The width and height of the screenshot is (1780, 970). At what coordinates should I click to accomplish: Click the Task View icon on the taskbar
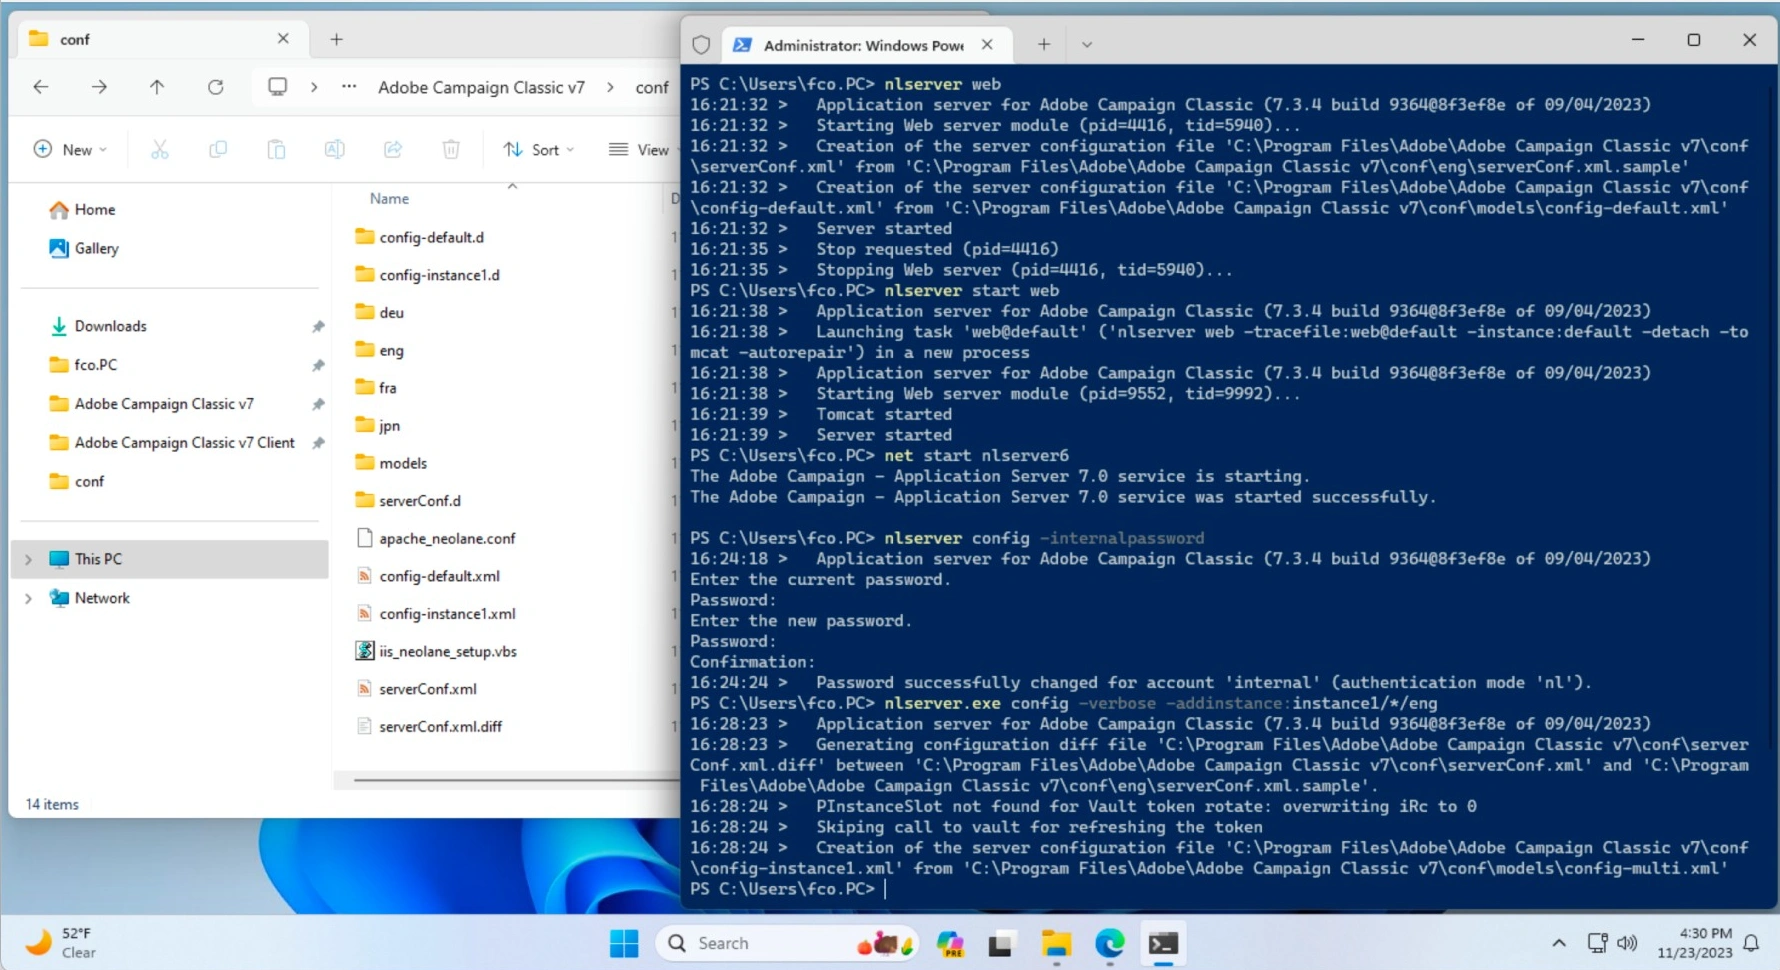coord(1001,943)
